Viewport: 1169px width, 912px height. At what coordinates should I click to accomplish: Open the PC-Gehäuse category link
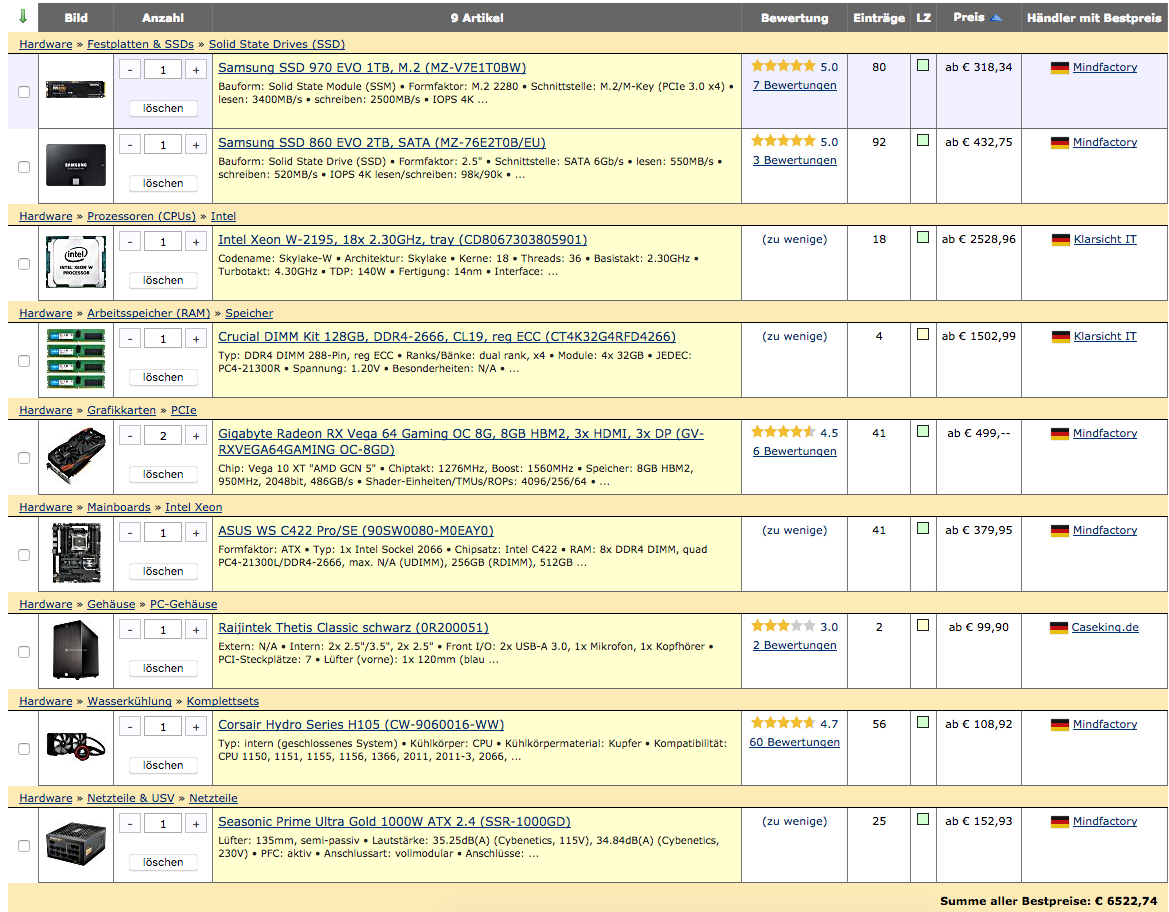coord(183,604)
